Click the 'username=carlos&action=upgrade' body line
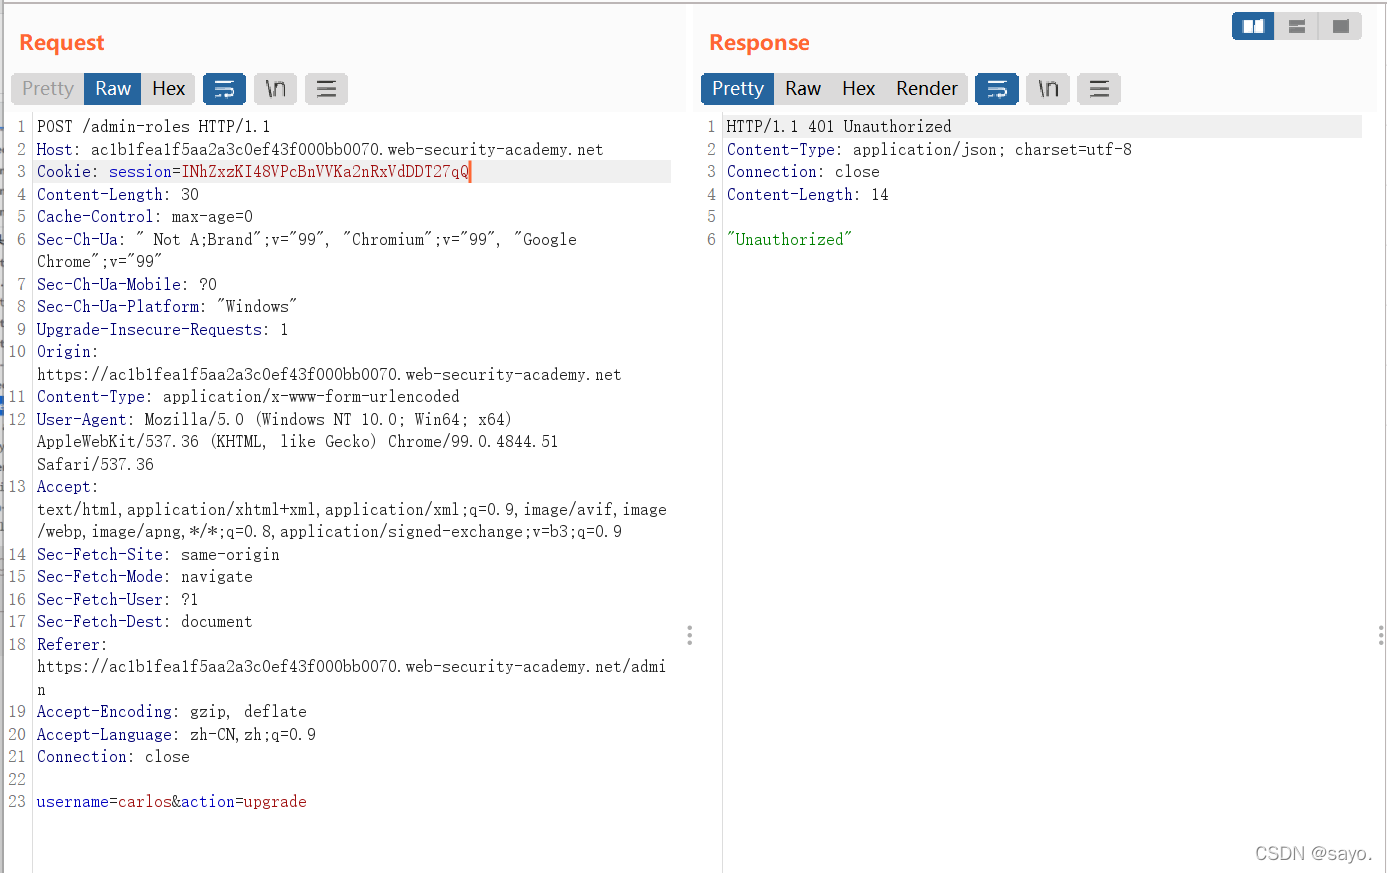Viewport: 1387px width, 873px height. tap(172, 802)
